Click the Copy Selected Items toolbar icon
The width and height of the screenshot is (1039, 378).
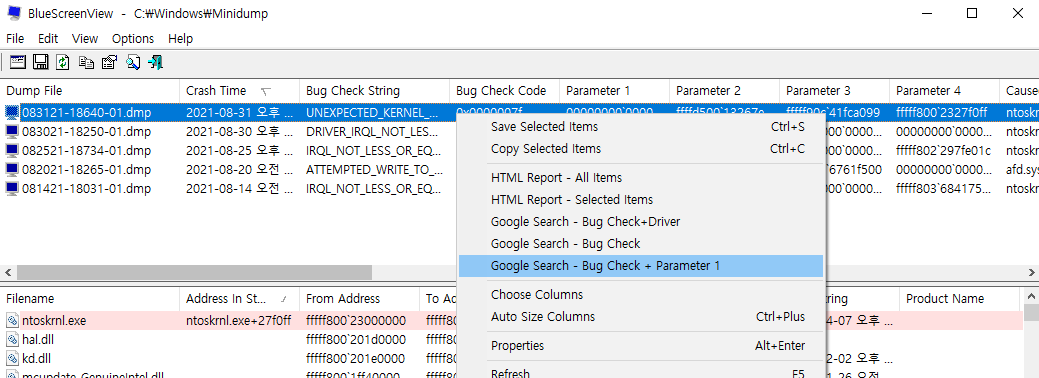[x=86, y=62]
